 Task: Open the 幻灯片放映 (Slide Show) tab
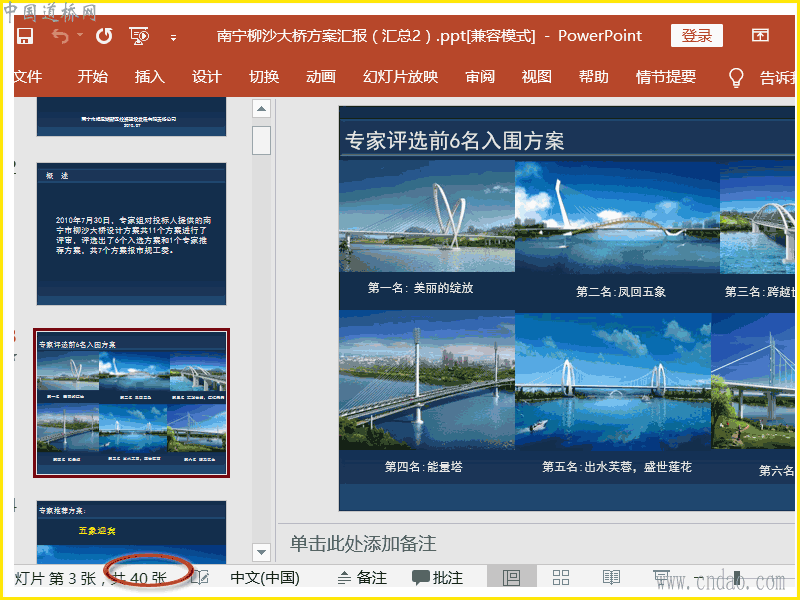tap(400, 77)
